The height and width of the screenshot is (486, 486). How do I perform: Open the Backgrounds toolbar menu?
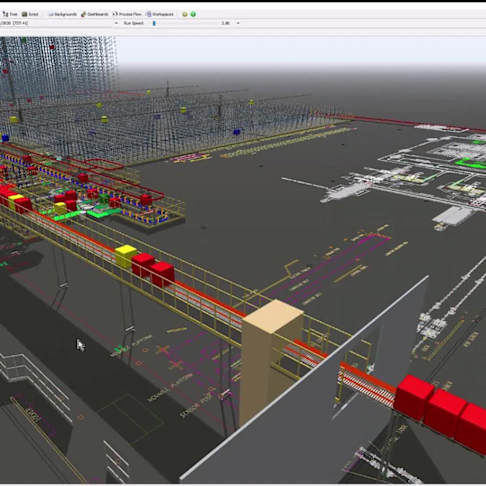pos(62,14)
